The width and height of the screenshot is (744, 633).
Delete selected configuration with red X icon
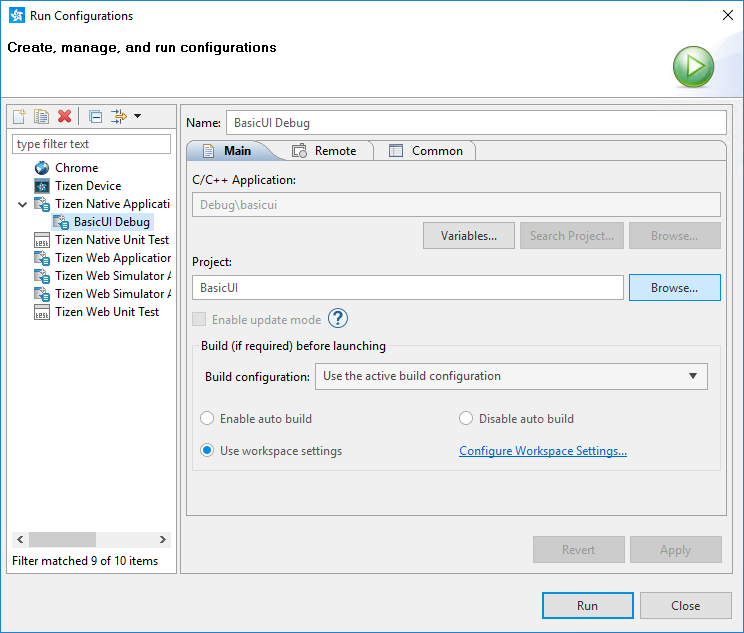pyautogui.click(x=65, y=116)
